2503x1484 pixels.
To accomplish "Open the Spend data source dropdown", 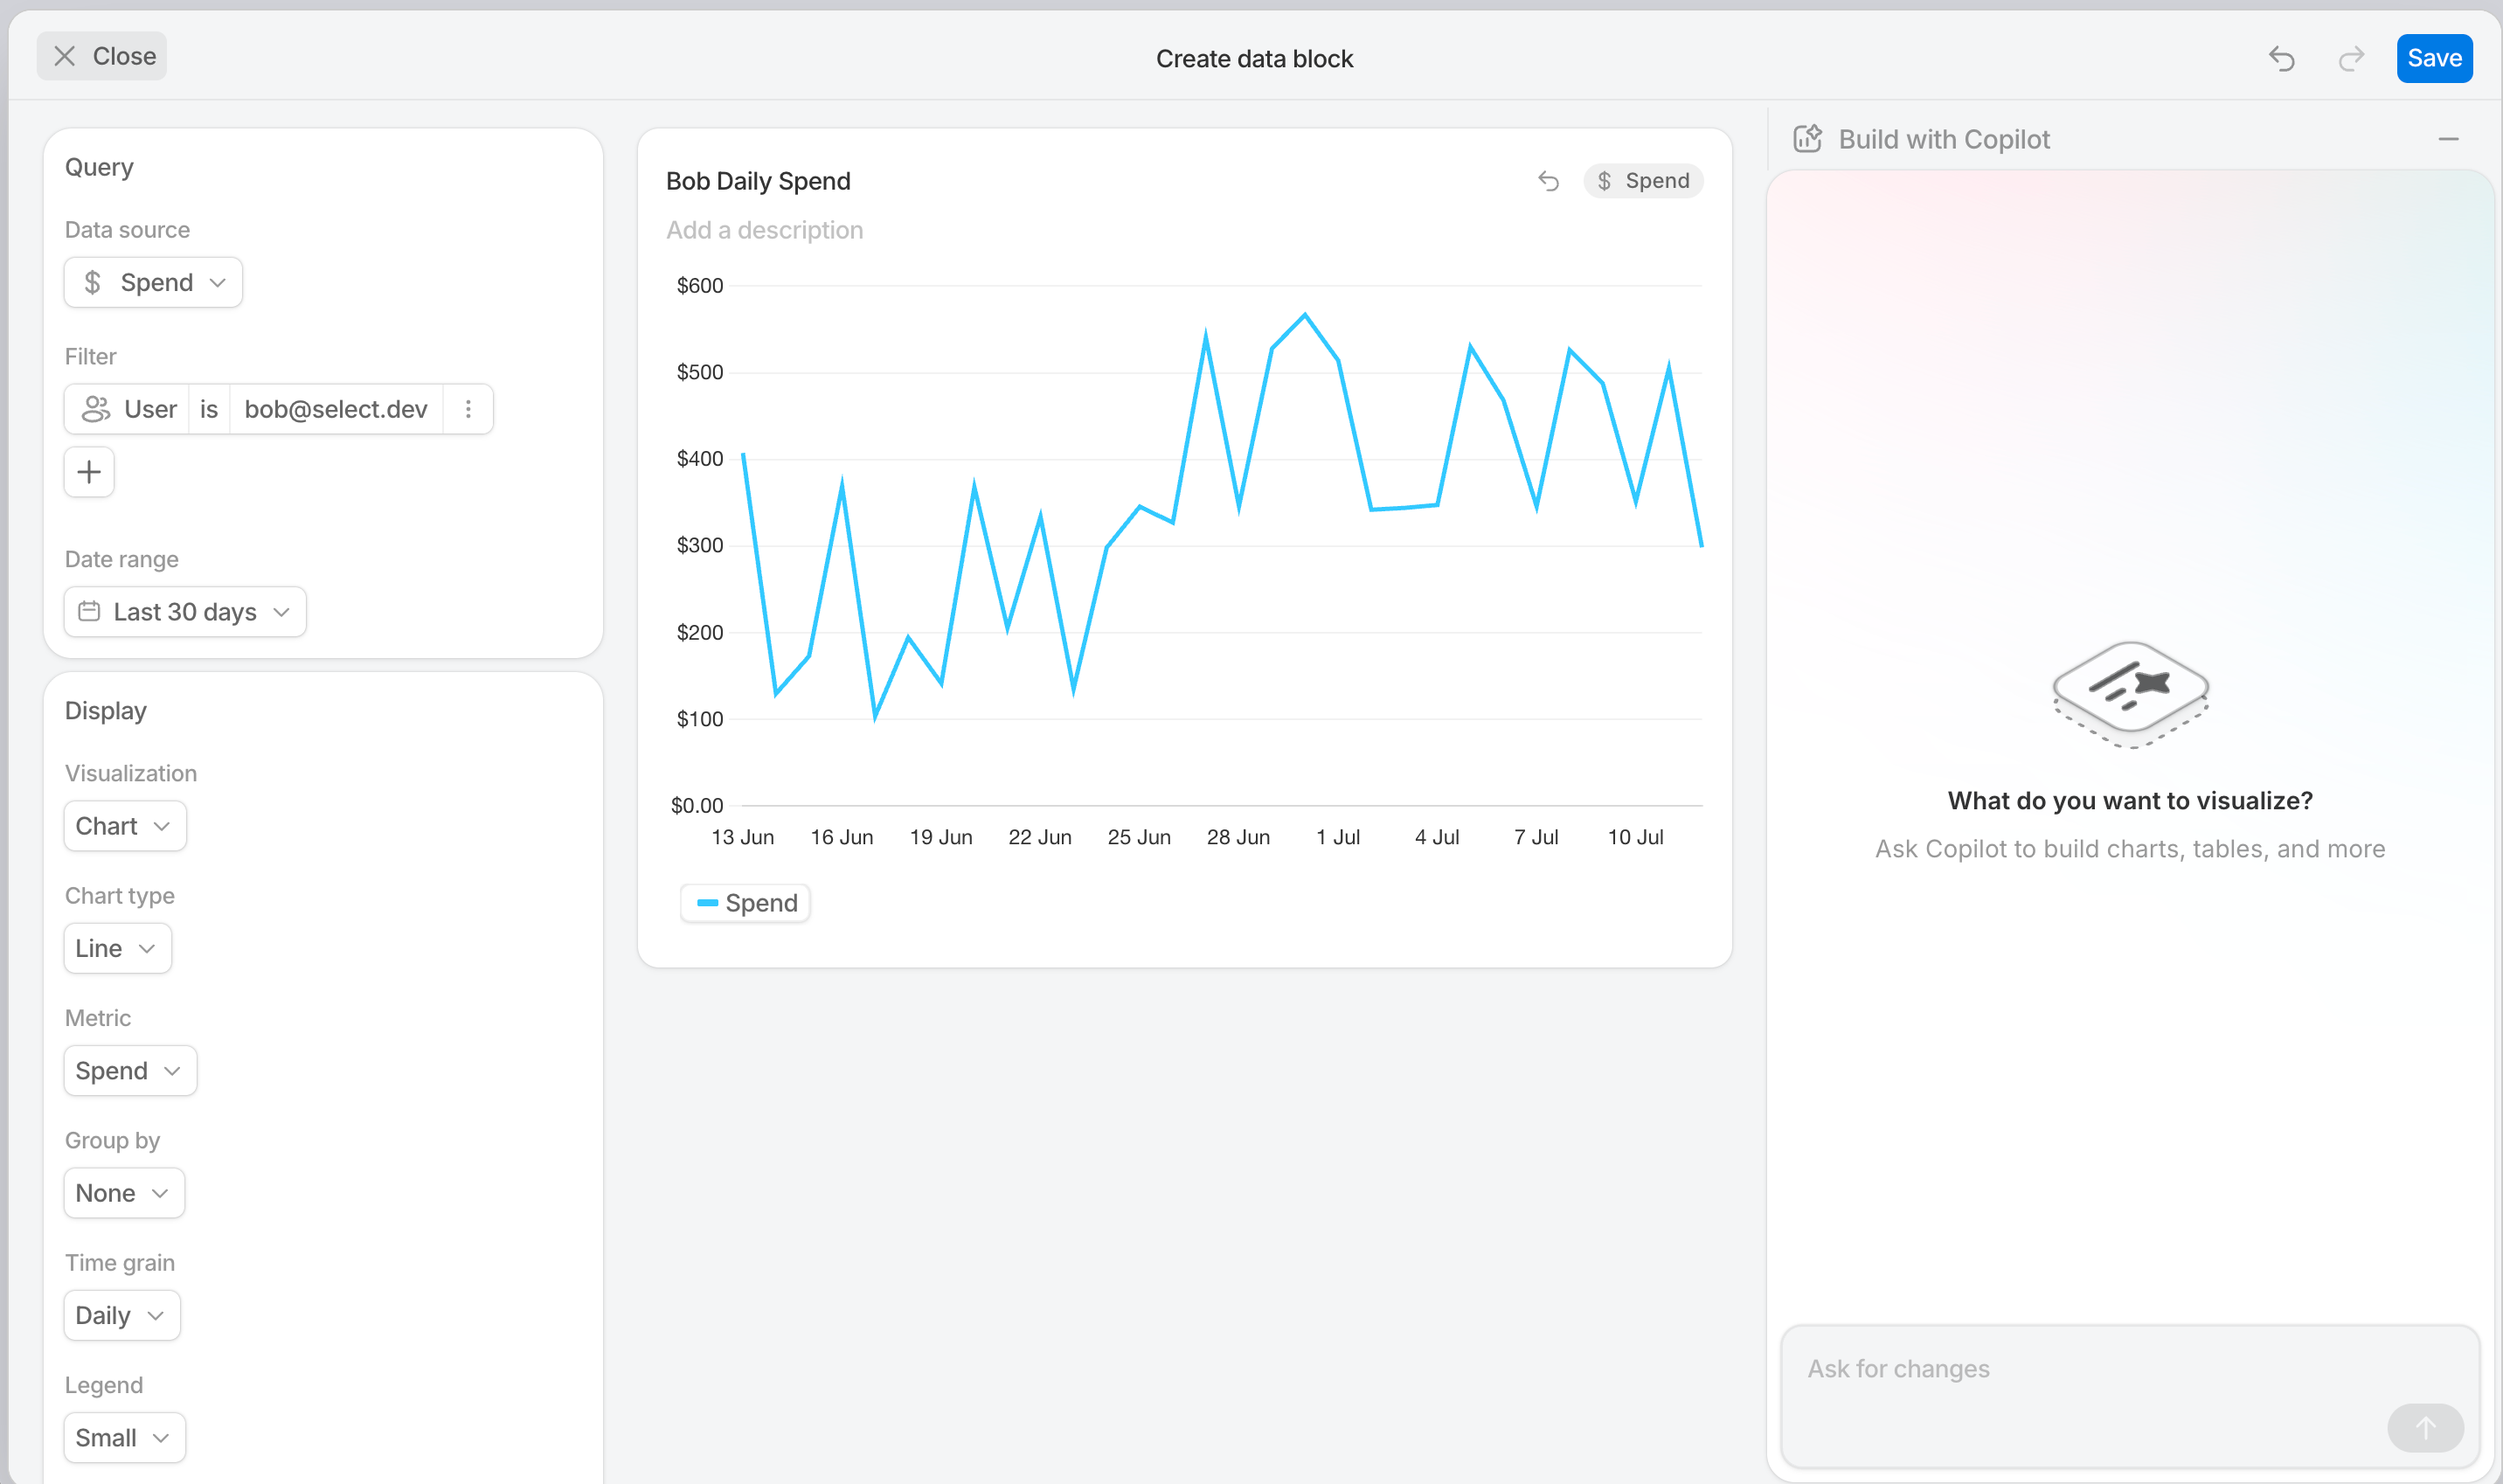I will [153, 283].
